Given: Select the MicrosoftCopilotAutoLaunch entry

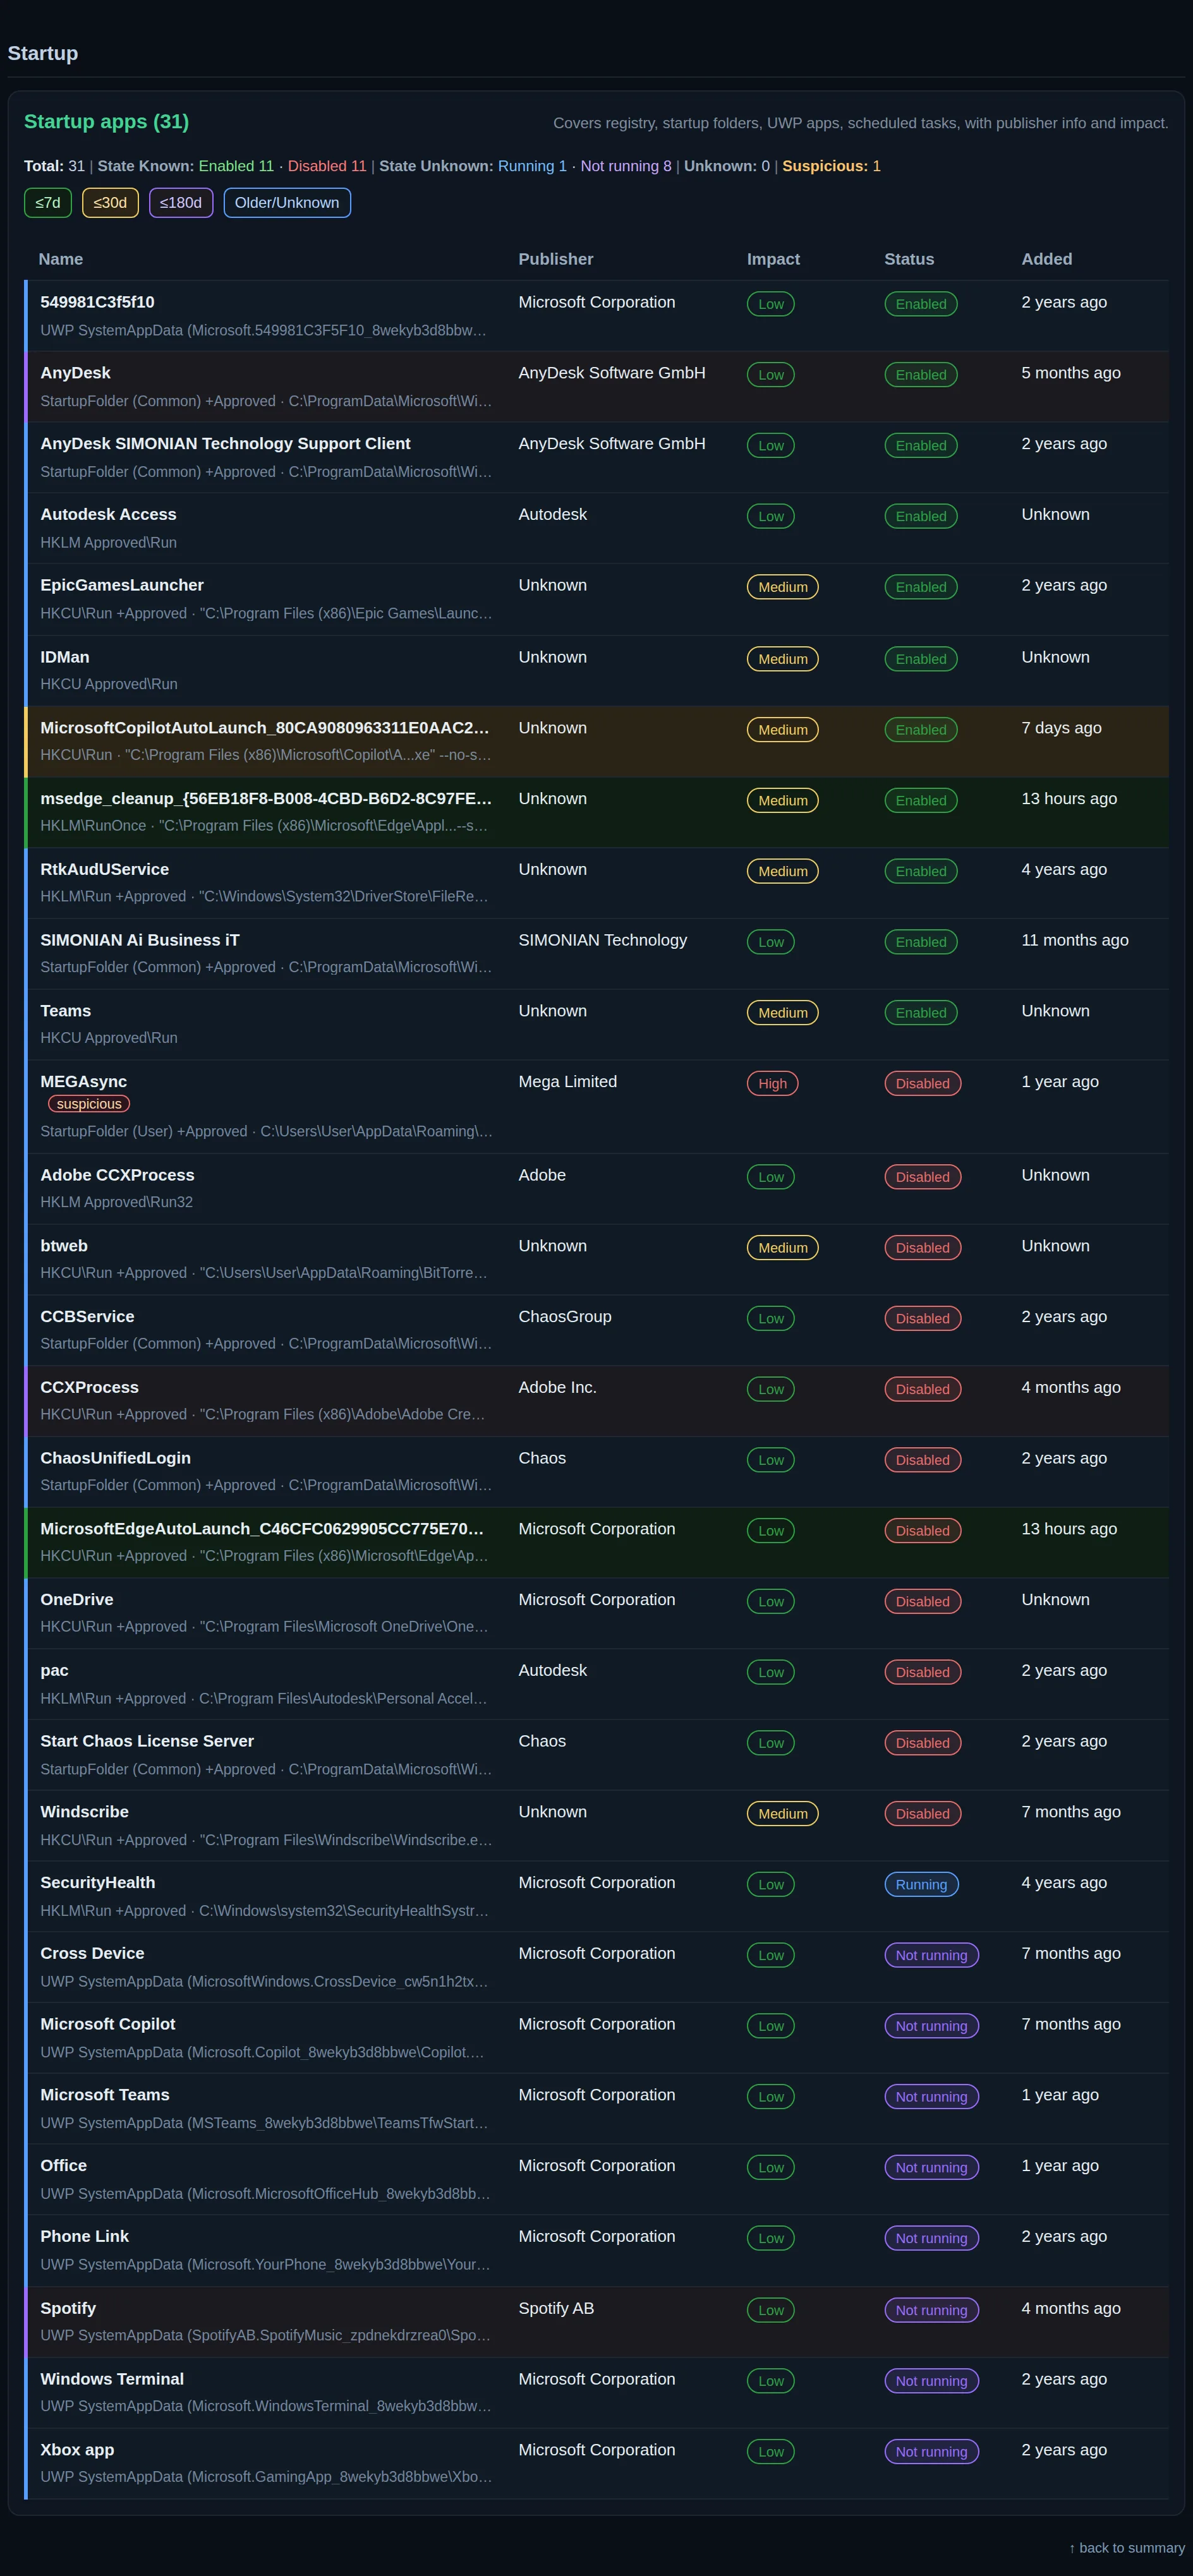Looking at the screenshot, I should pos(265,728).
